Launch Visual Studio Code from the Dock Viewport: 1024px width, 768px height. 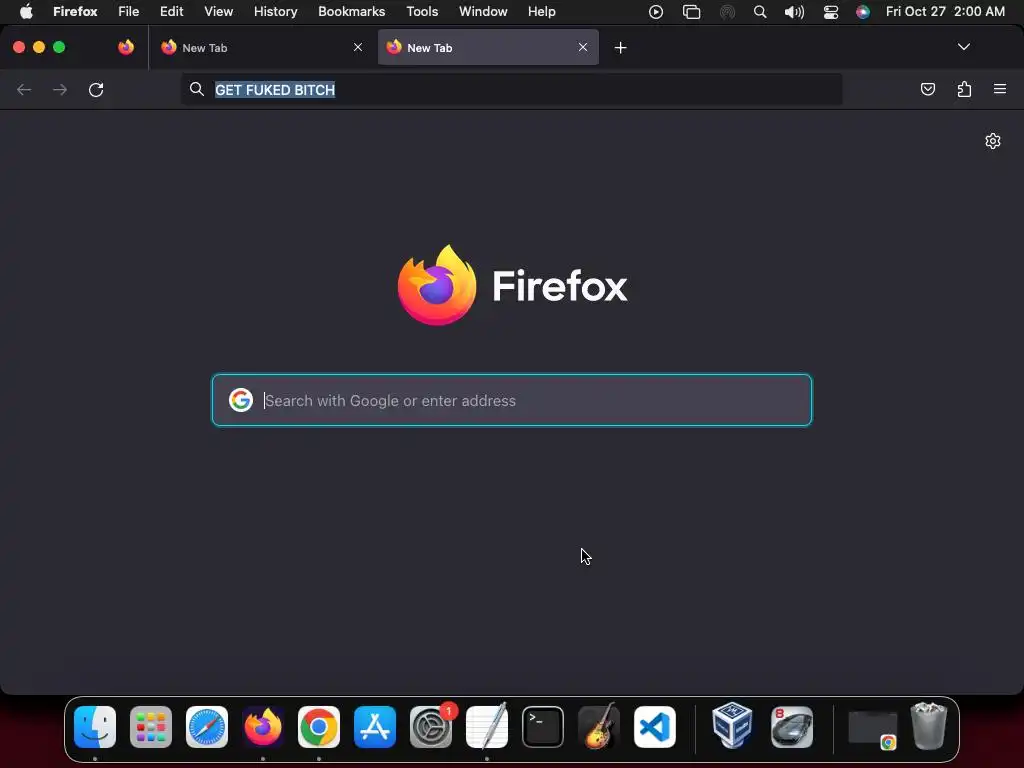coord(655,727)
